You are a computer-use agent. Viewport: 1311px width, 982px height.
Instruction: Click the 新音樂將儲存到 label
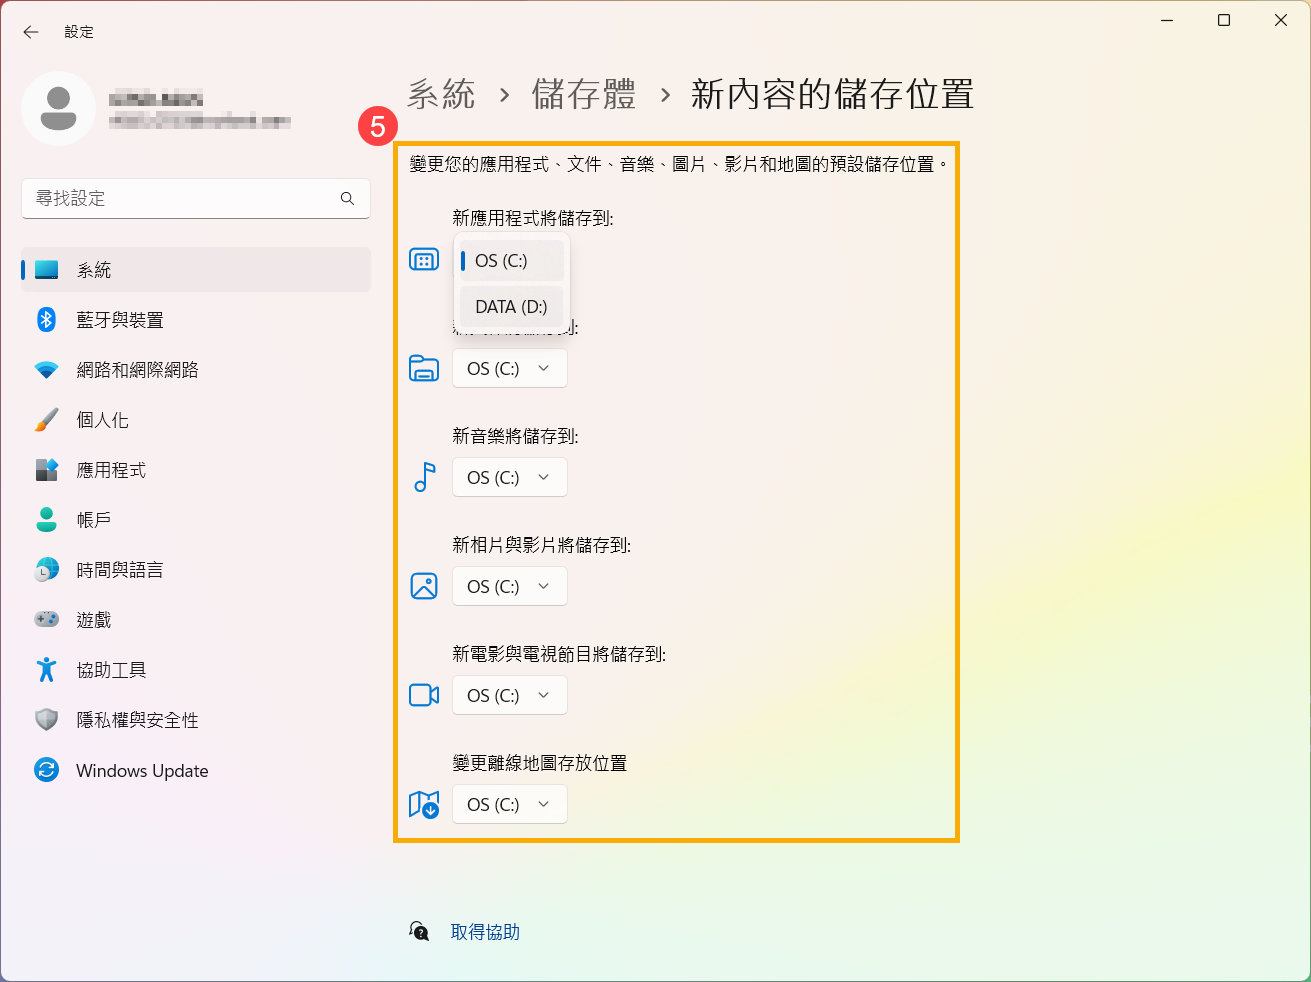click(515, 436)
